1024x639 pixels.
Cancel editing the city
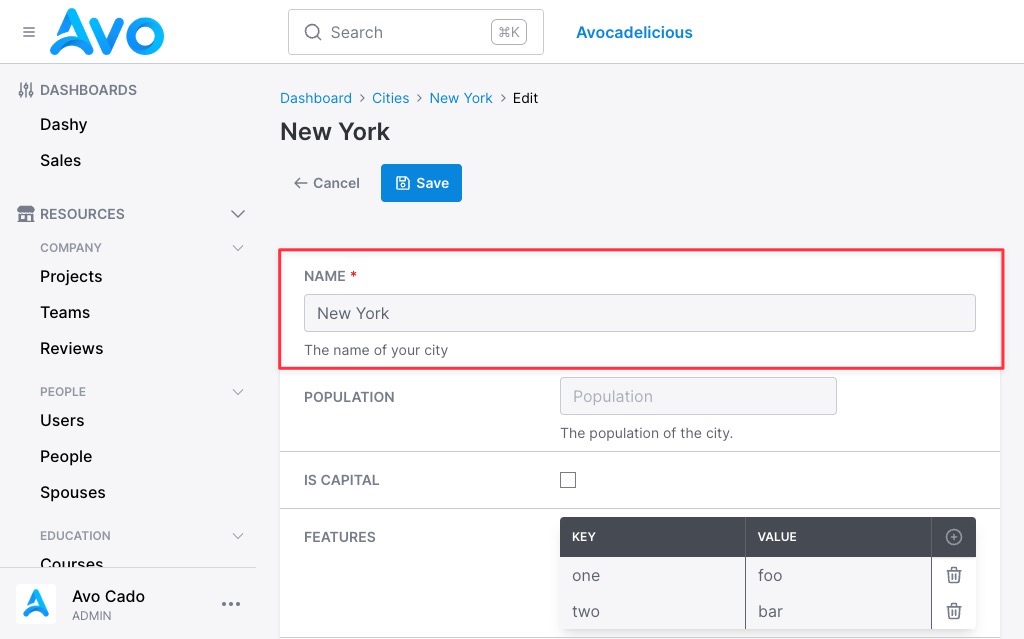click(x=327, y=183)
